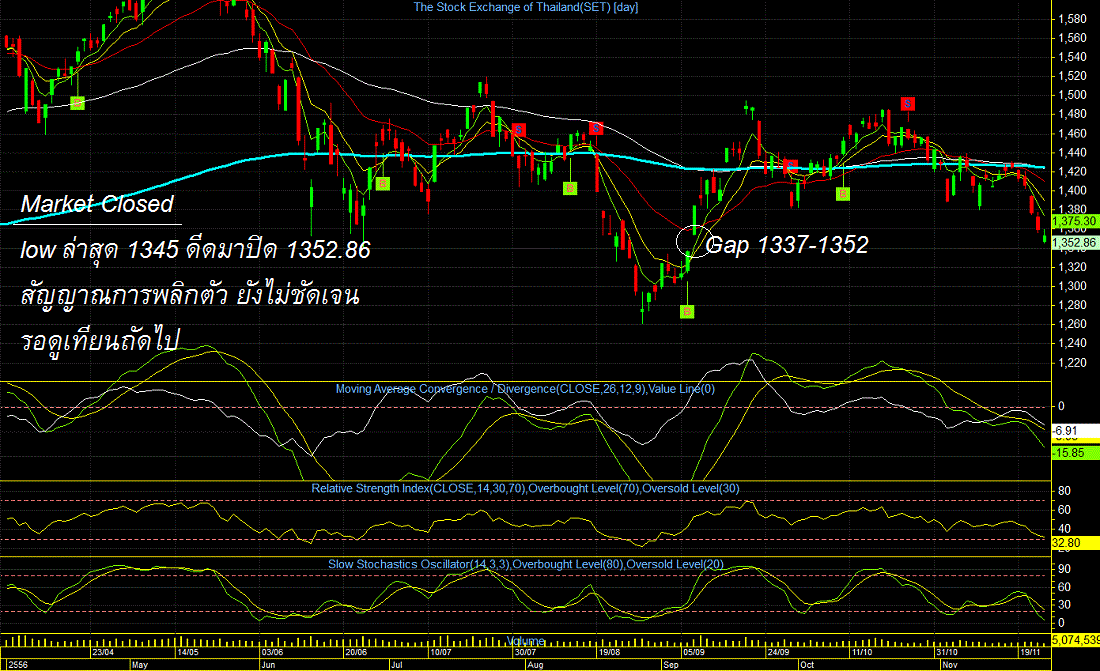
Task: Click the 1,440 price axis label
Action: tap(1072, 152)
